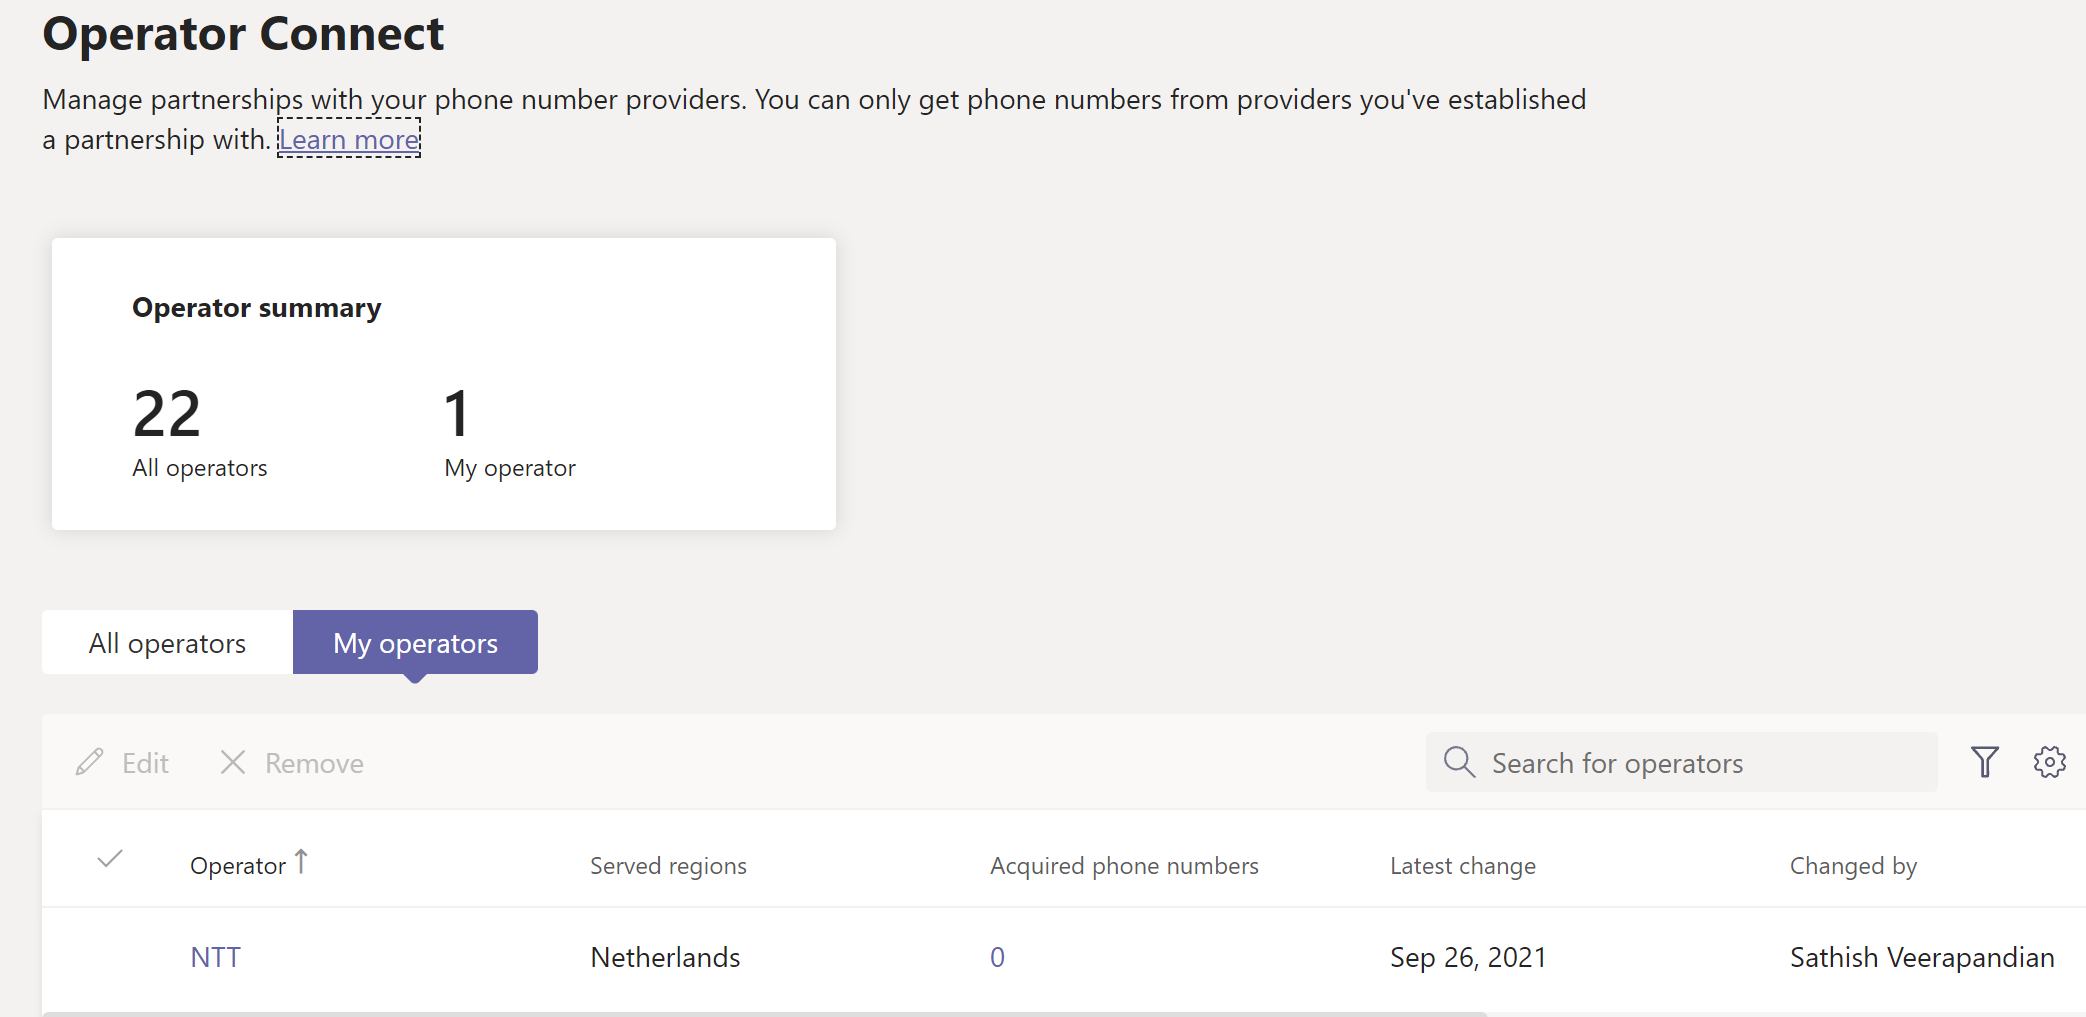
Task: Click the Changed by column header
Action: pyautogui.click(x=1853, y=866)
